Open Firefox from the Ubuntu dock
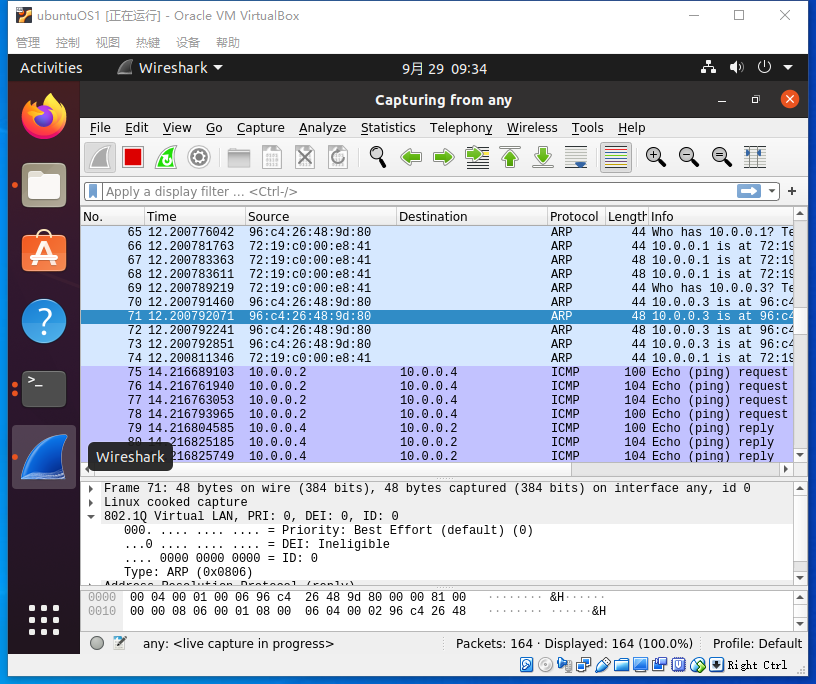 tap(44, 117)
